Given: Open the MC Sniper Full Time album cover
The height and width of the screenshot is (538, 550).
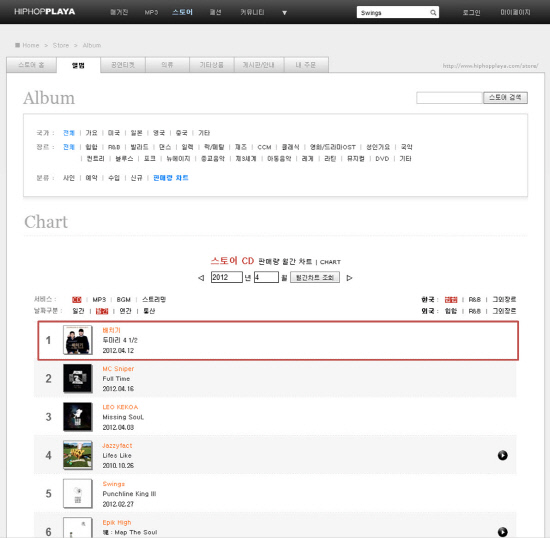Looking at the screenshot, I should (78, 378).
